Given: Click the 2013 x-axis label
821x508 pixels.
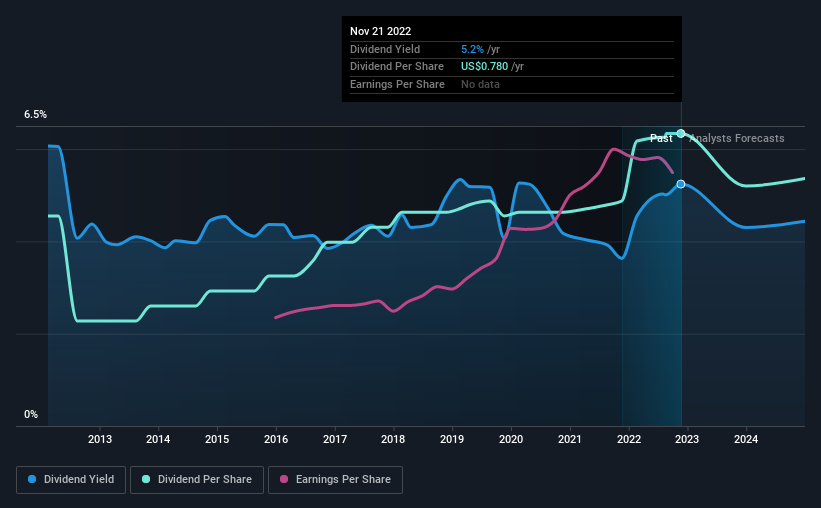Looking at the screenshot, I should pyautogui.click(x=99, y=439).
